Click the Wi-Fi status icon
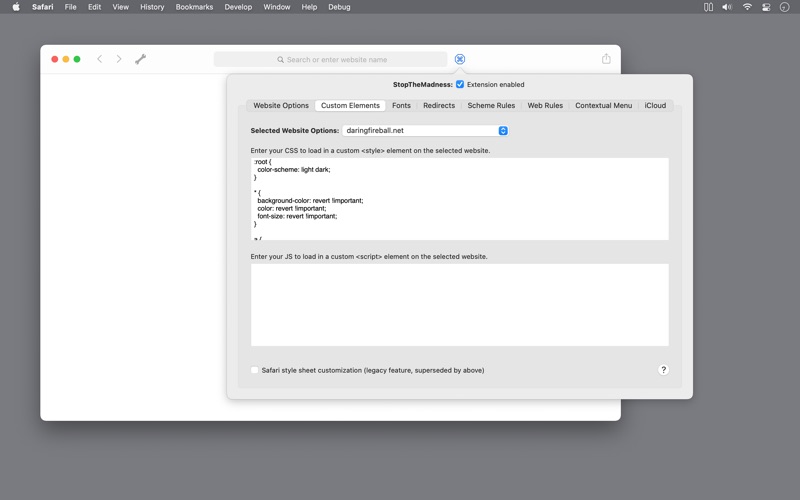This screenshot has height=500, width=800. coord(747,7)
